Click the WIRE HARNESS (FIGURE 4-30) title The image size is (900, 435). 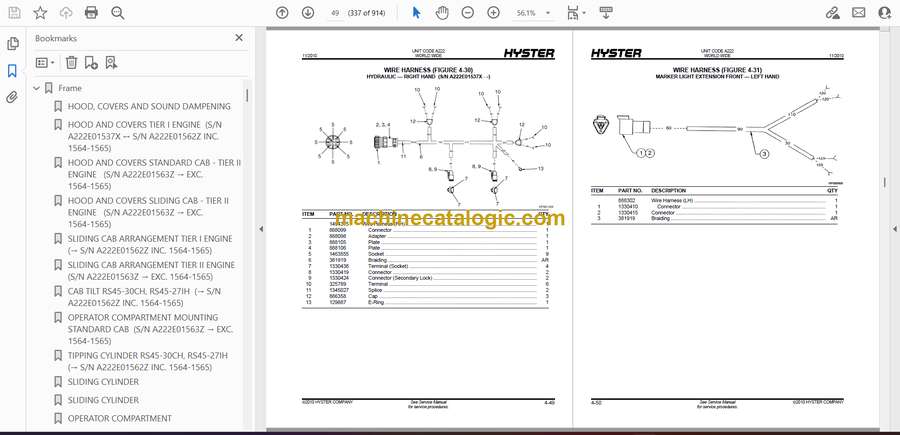[x=428, y=70]
